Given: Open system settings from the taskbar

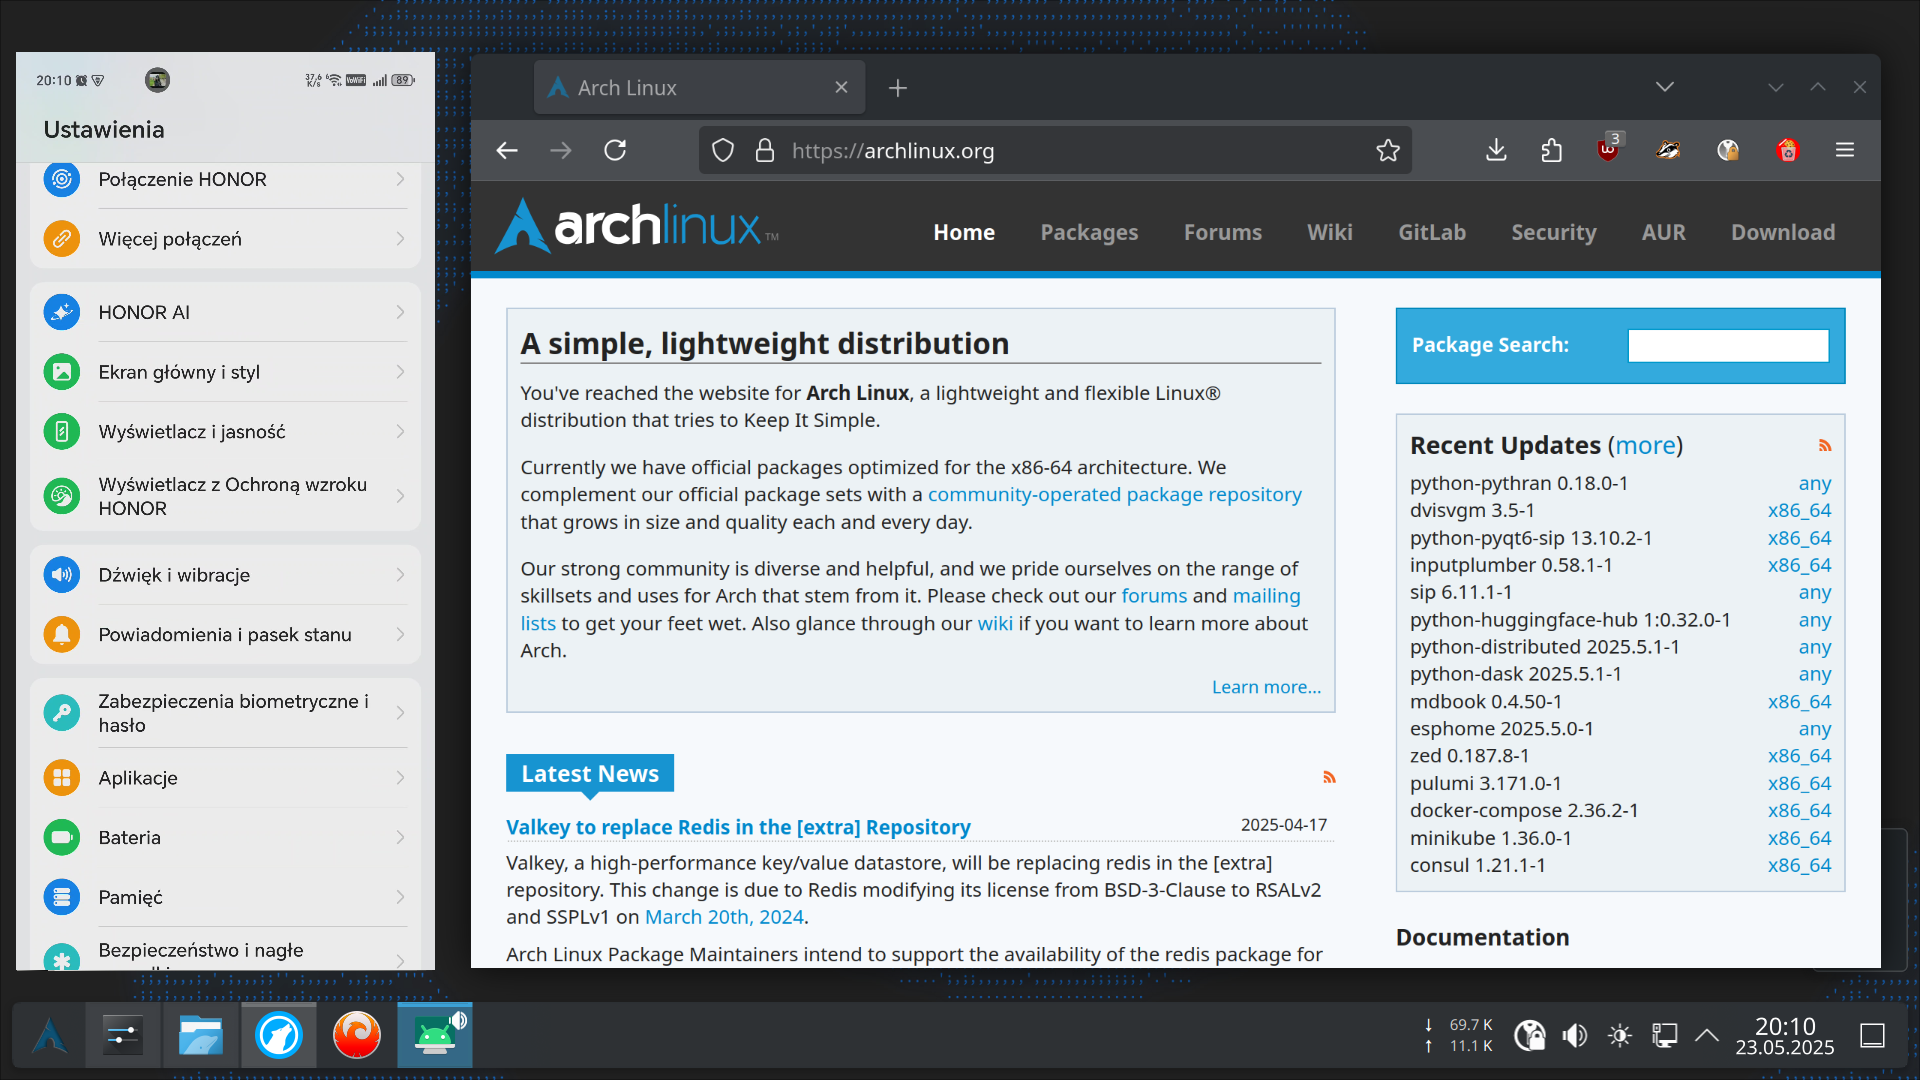Looking at the screenshot, I should (122, 1036).
